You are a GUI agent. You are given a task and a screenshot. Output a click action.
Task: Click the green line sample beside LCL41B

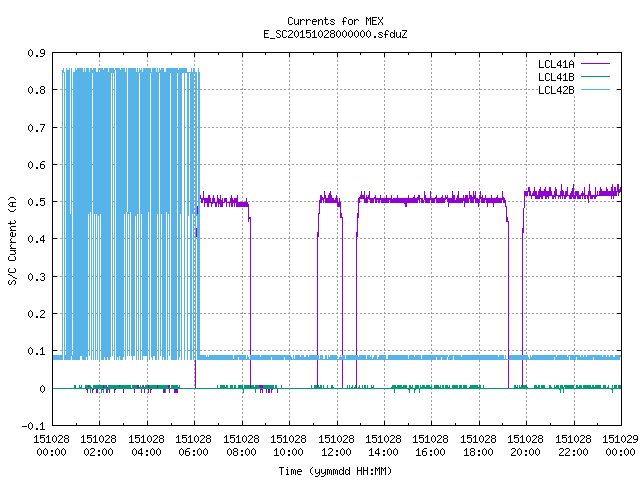point(595,76)
